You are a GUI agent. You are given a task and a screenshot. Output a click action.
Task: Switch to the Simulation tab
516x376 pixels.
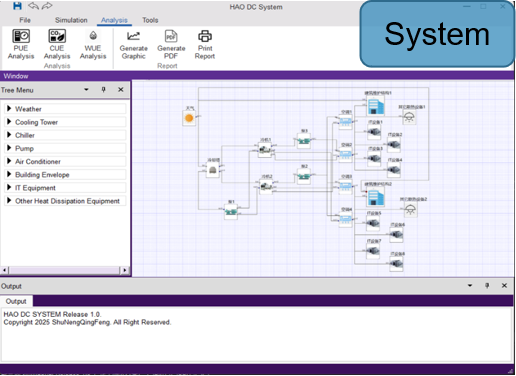click(x=71, y=20)
